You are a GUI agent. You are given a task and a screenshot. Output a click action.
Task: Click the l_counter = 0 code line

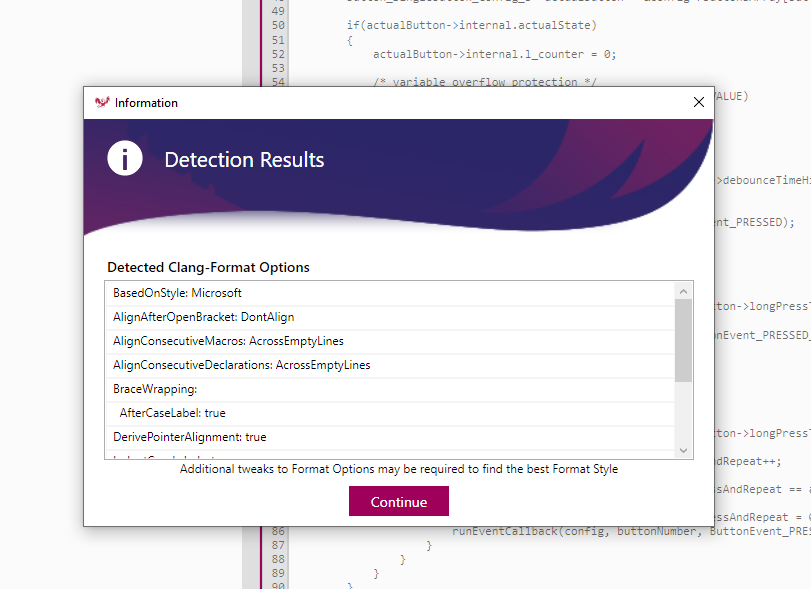[x=494, y=53]
